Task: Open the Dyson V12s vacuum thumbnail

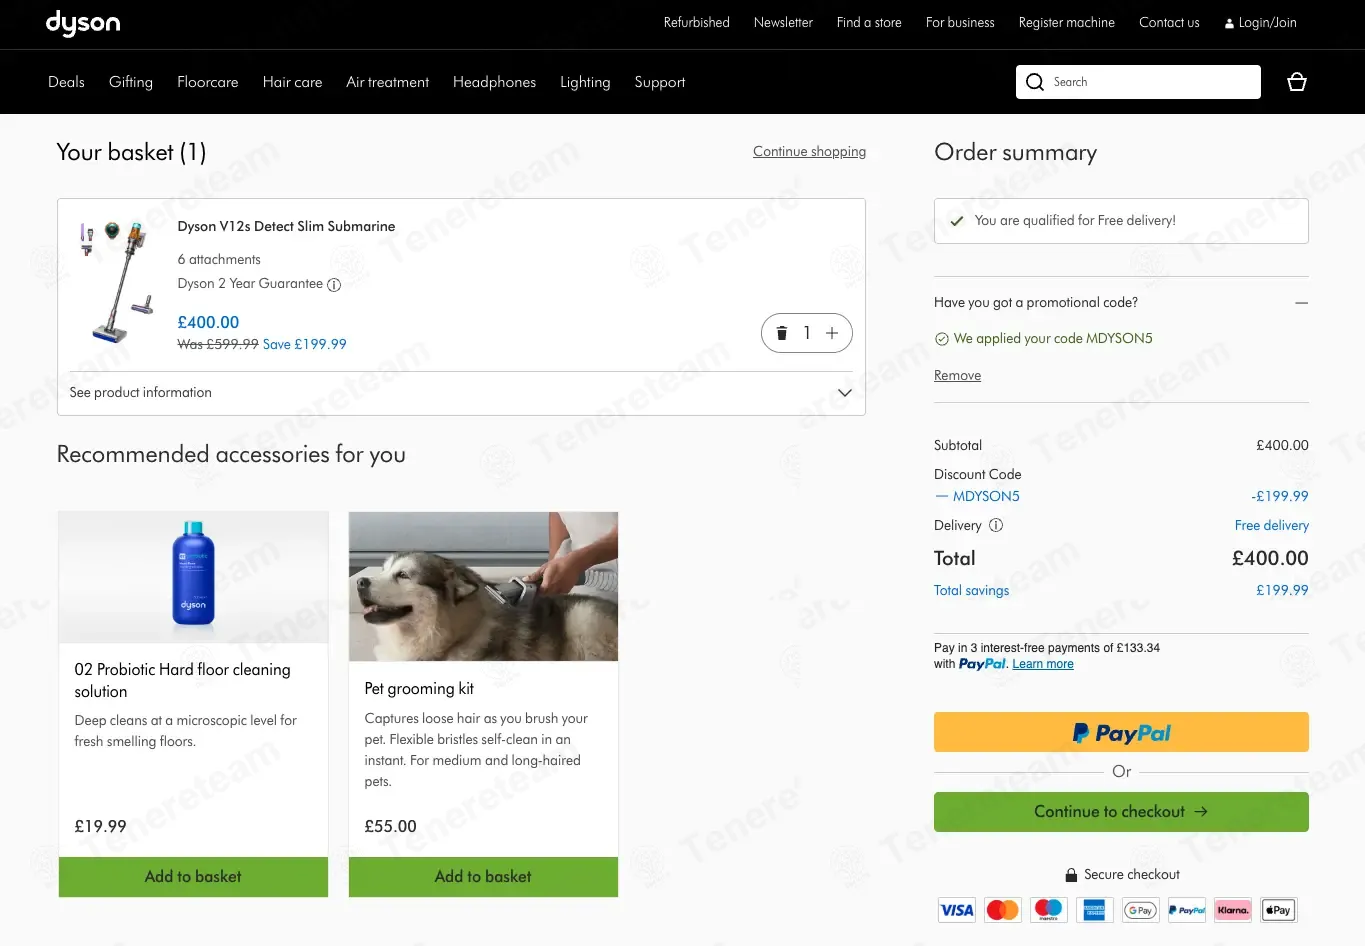Action: [116, 282]
